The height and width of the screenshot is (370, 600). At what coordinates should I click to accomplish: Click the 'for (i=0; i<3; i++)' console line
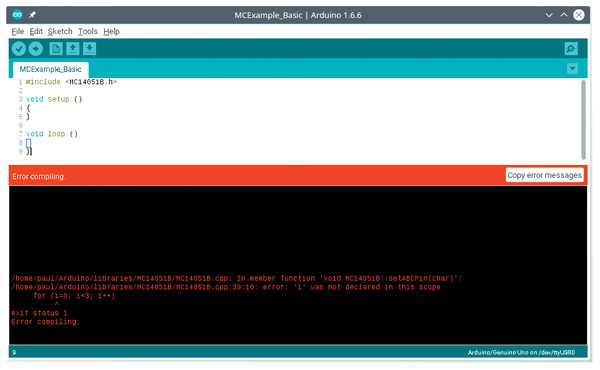click(x=74, y=296)
